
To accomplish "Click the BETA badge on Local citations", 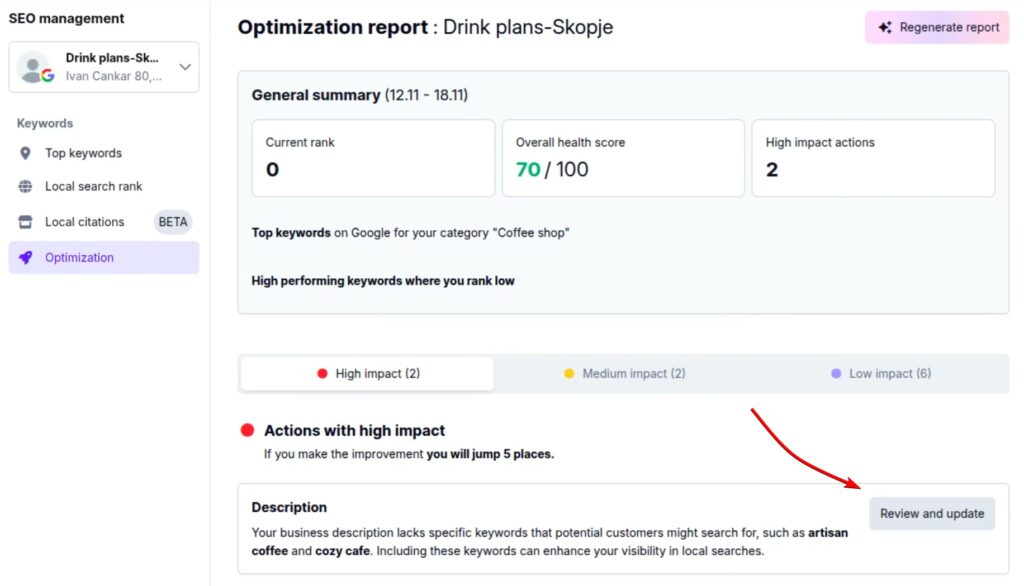I will click(x=172, y=221).
